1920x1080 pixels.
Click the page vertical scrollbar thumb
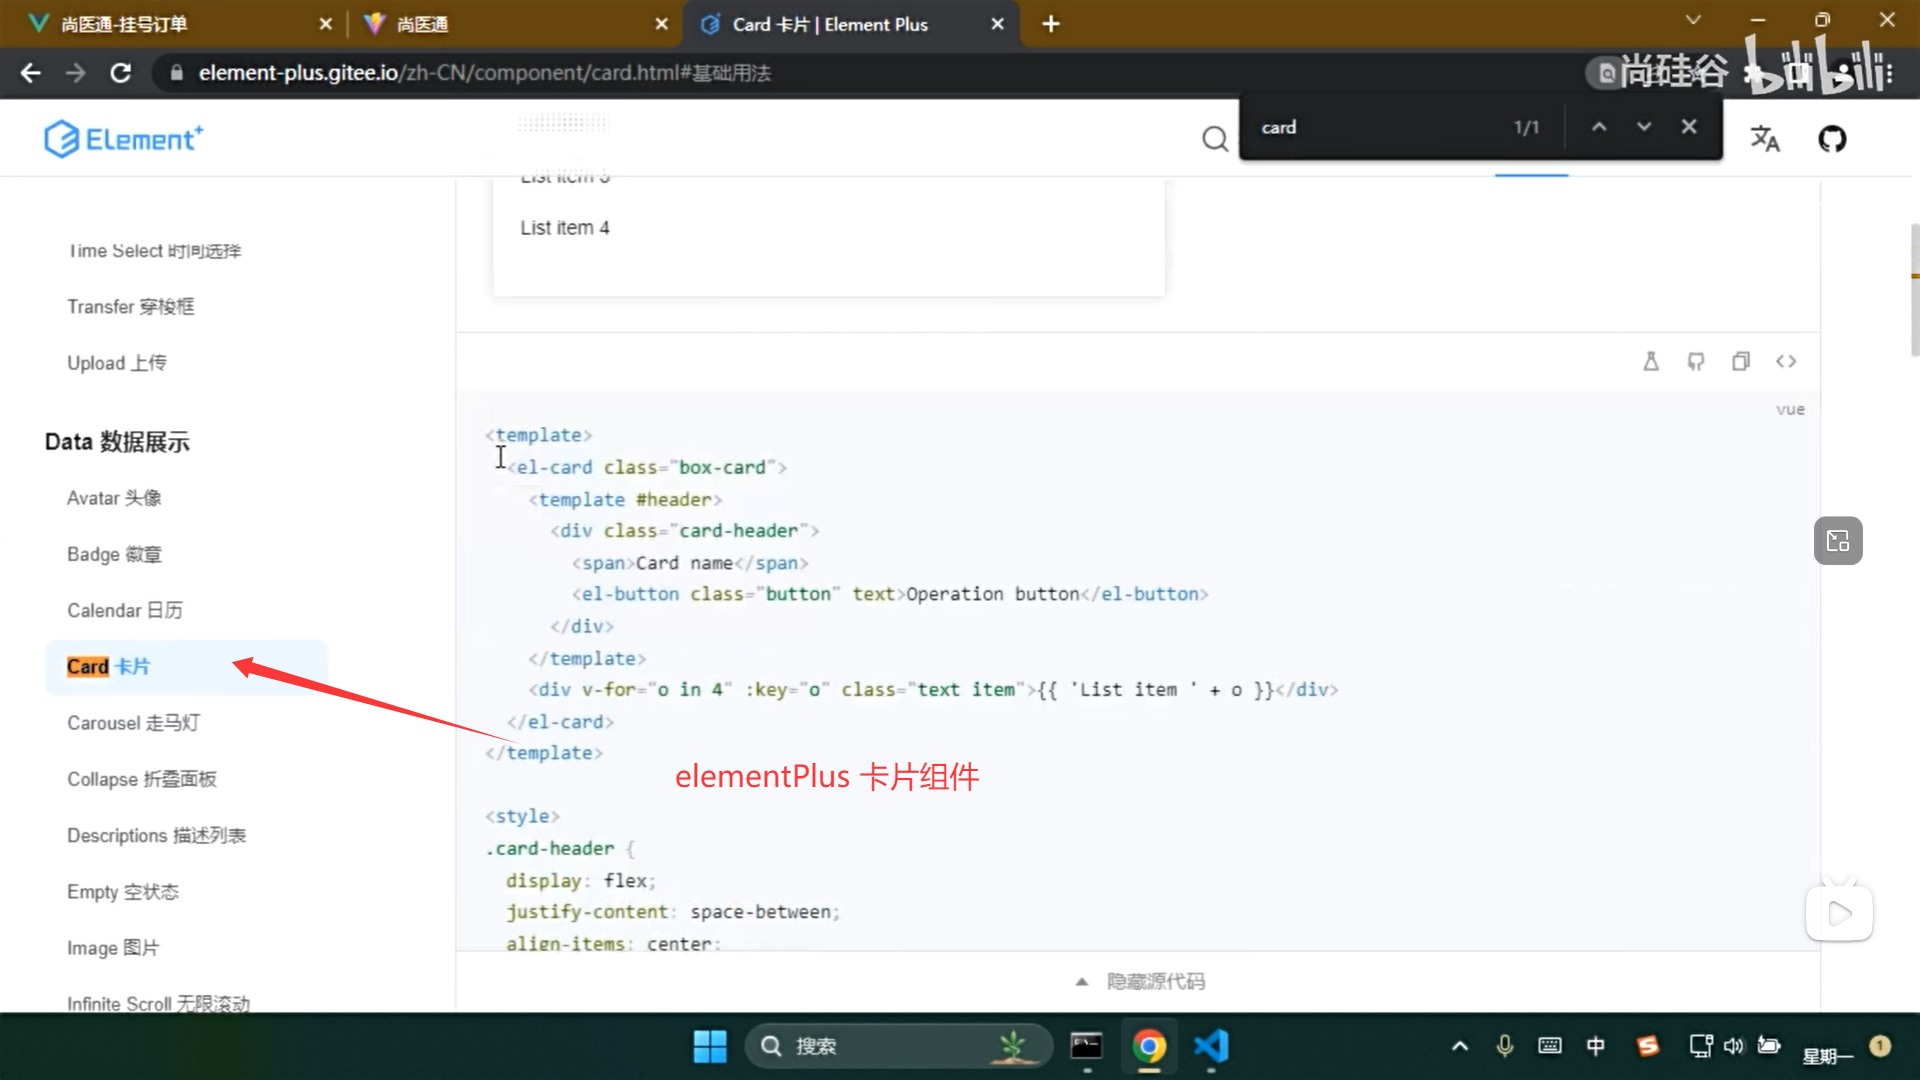click(x=1914, y=290)
